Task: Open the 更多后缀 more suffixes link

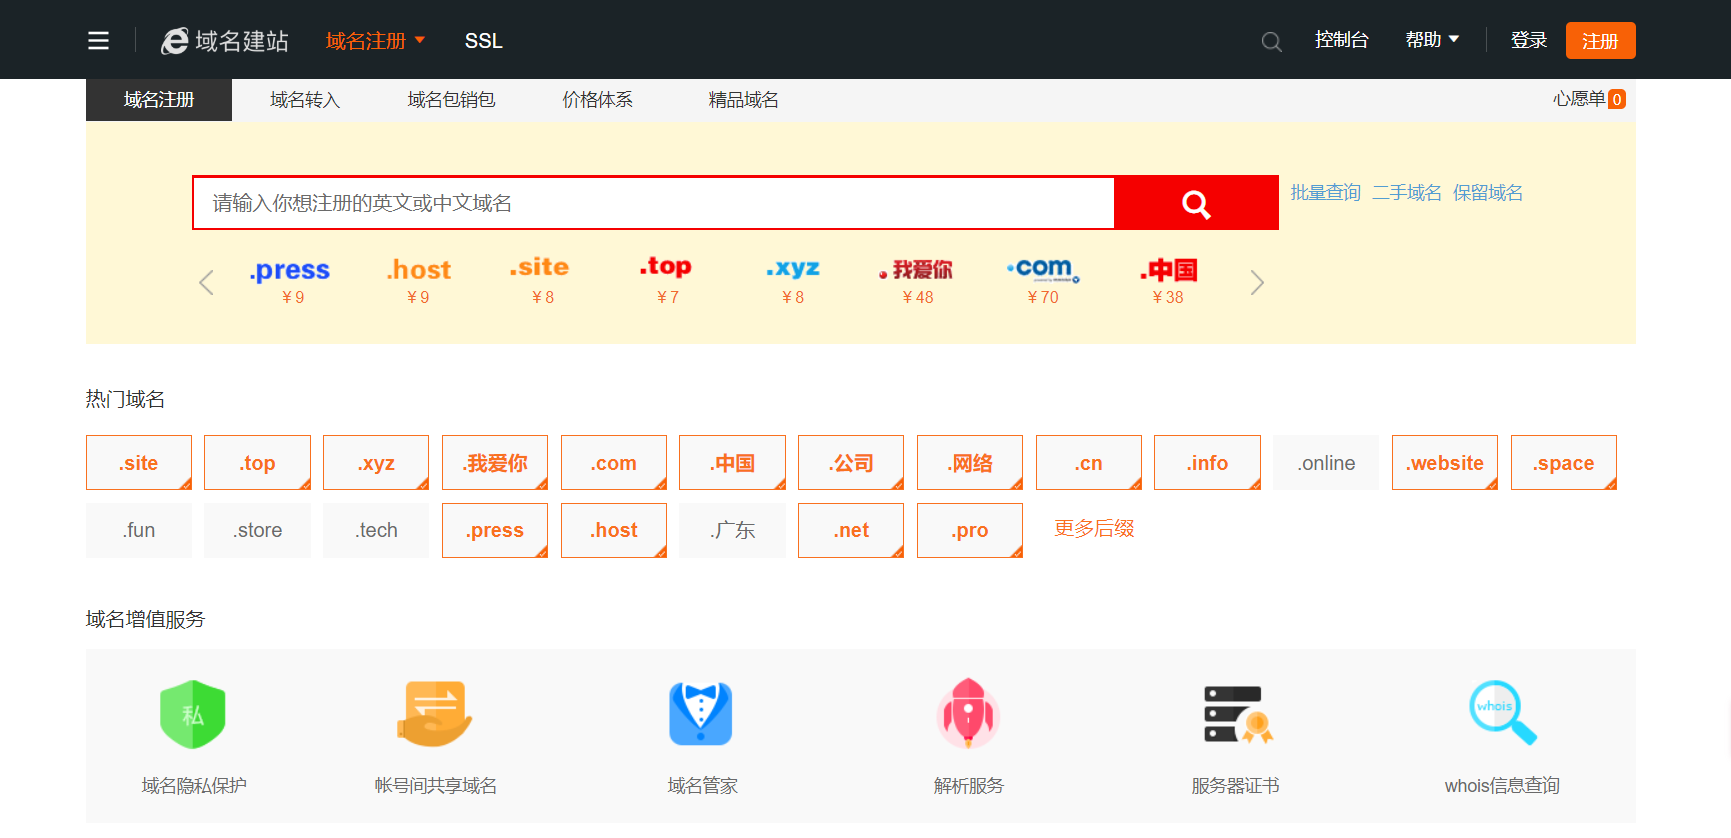Action: pyautogui.click(x=1094, y=529)
